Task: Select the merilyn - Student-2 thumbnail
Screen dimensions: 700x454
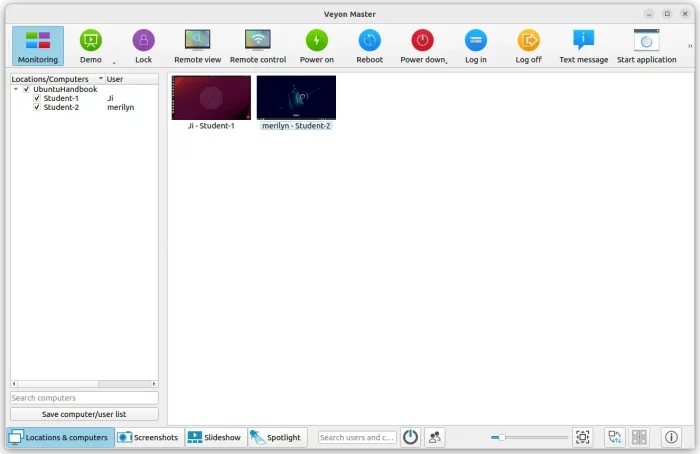Action: (x=296, y=98)
